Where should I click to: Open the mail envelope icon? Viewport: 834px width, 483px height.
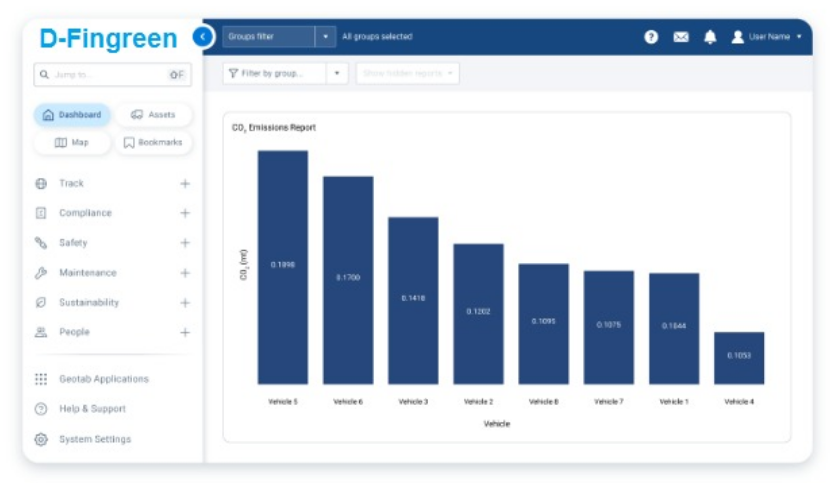click(x=681, y=37)
